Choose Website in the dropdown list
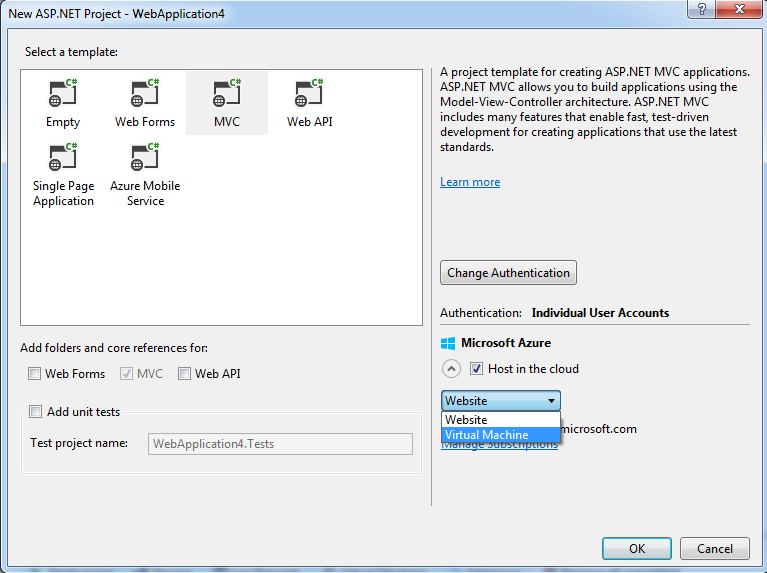 tap(500, 419)
